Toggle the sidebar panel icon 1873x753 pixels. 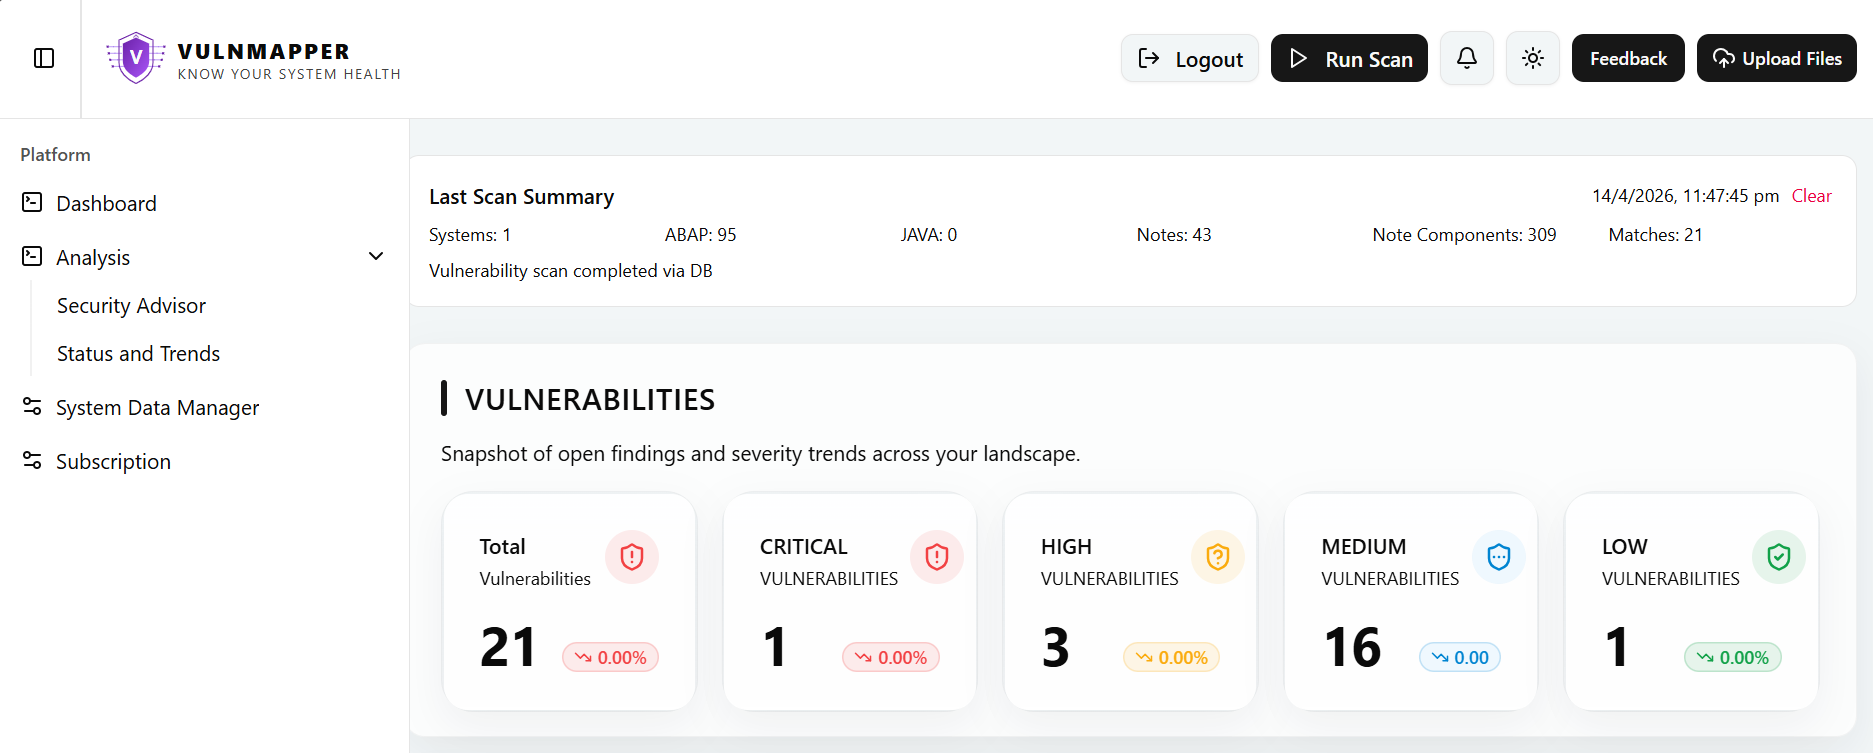coord(44,58)
